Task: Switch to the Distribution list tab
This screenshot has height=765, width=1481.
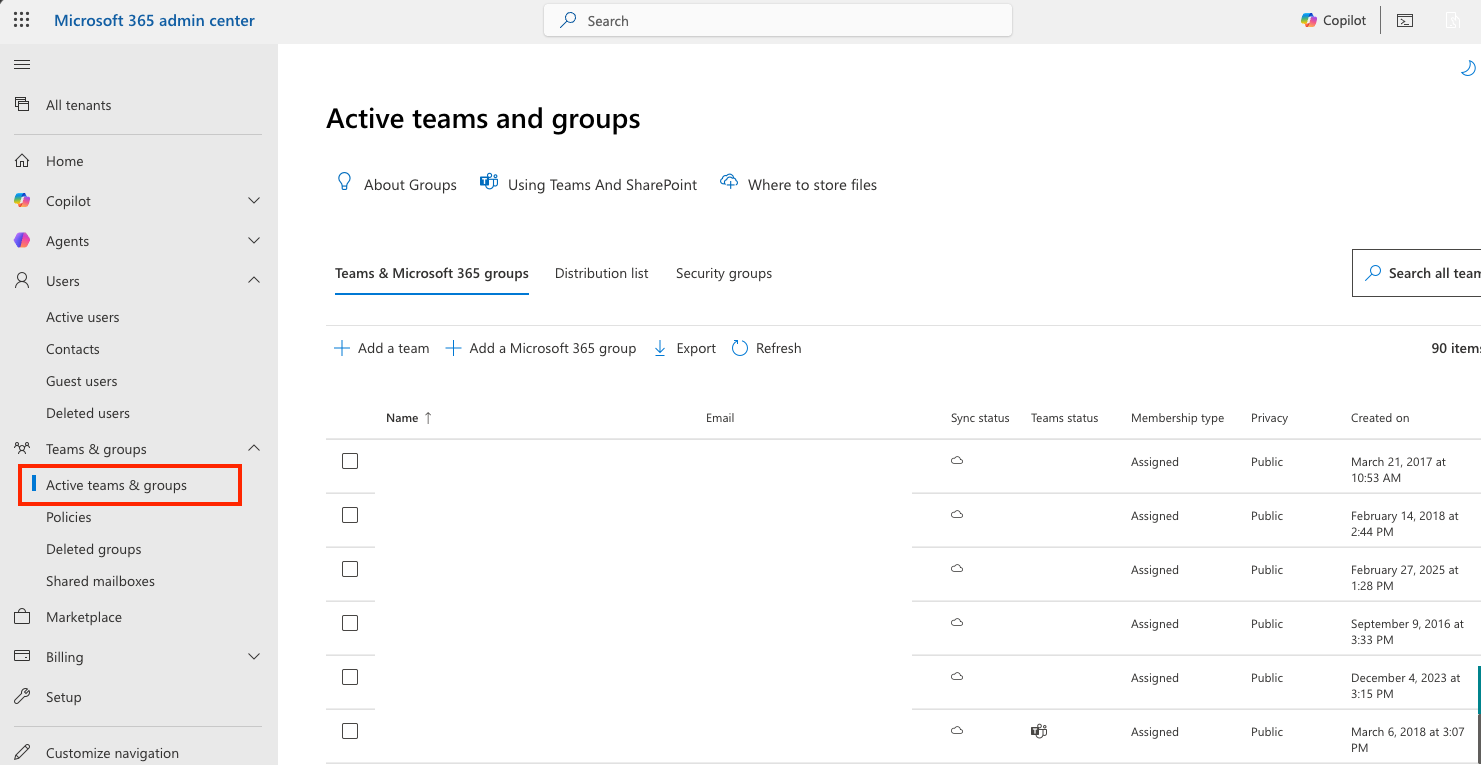Action: pos(601,272)
